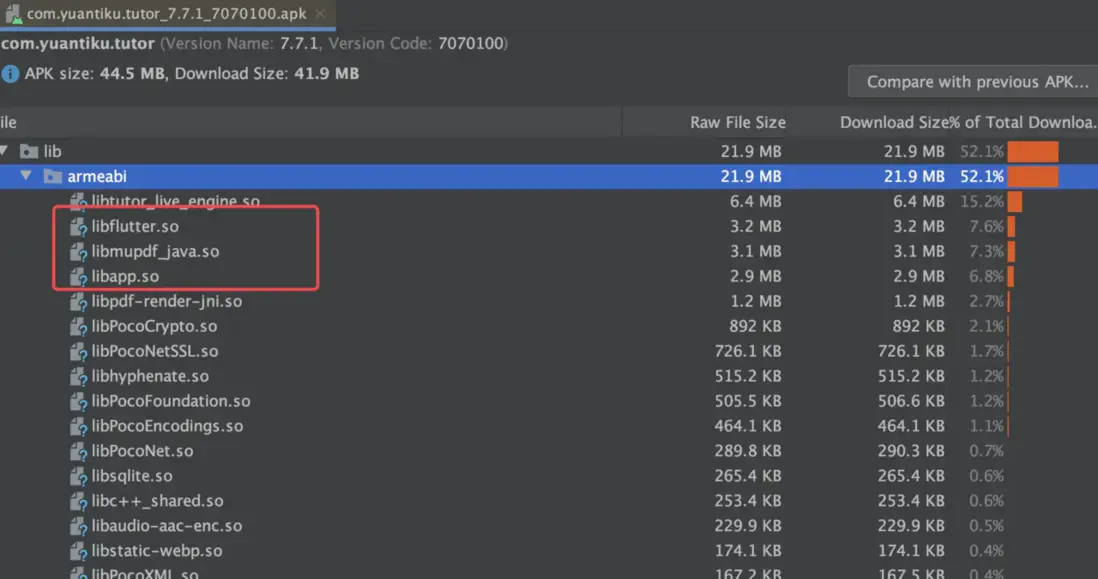Click the libPocoNetSSL.so file icon
This screenshot has width=1098, height=579.
(78, 351)
